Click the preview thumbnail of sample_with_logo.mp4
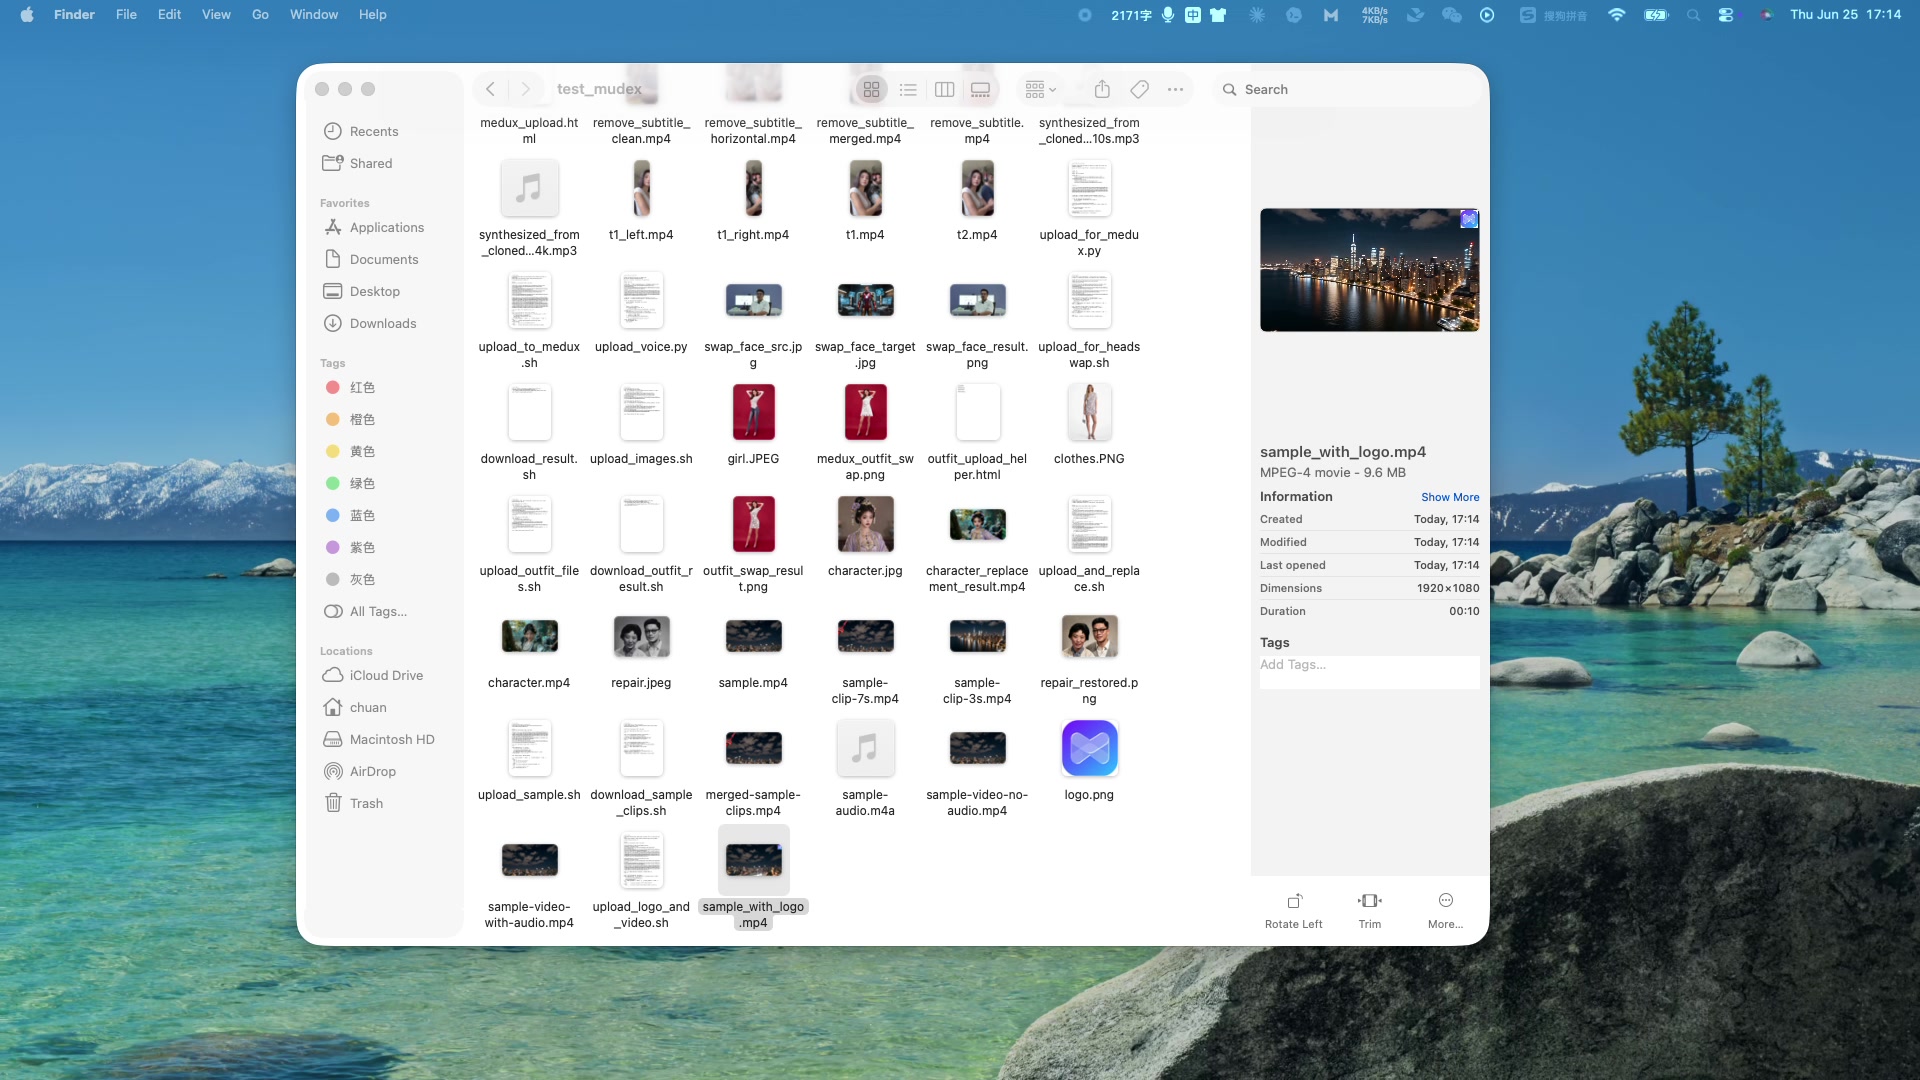Screen dimensions: 1920x1080 tap(1369, 270)
